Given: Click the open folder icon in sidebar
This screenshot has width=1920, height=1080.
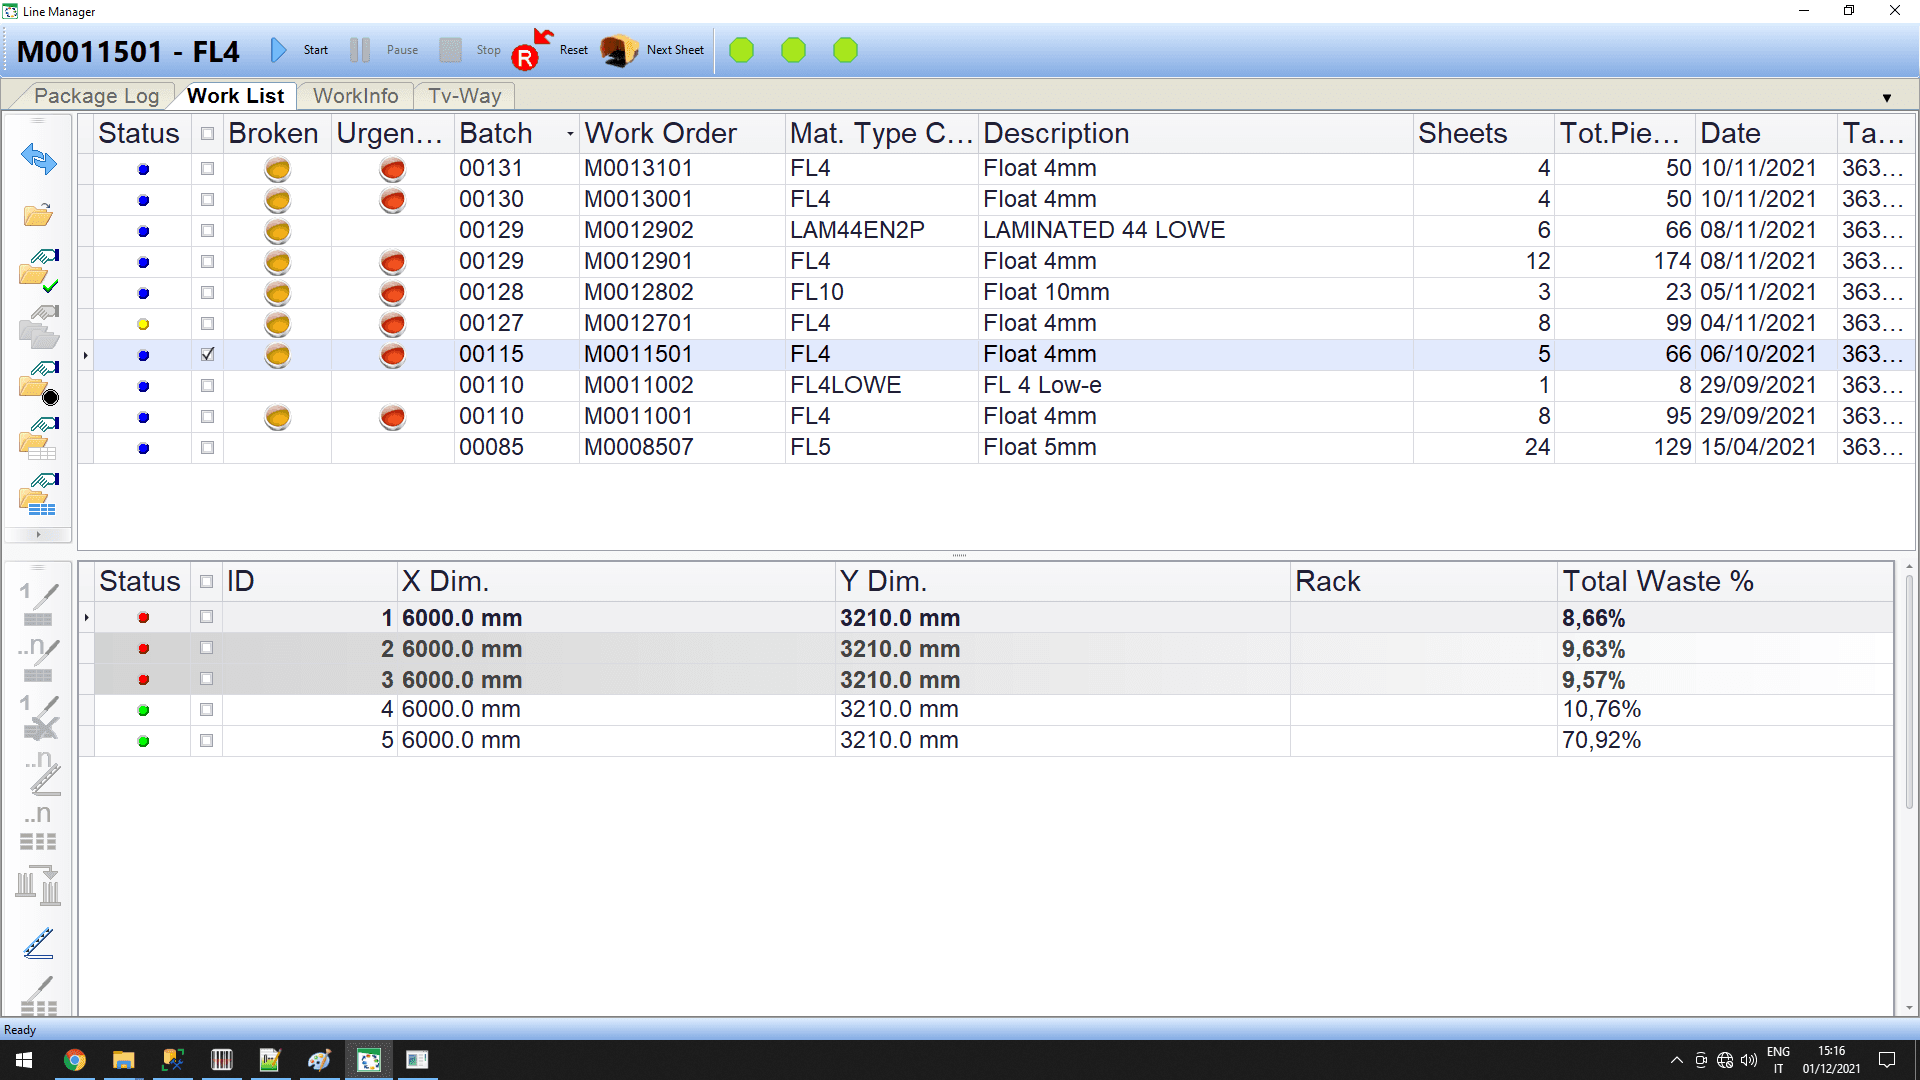Looking at the screenshot, I should (38, 215).
